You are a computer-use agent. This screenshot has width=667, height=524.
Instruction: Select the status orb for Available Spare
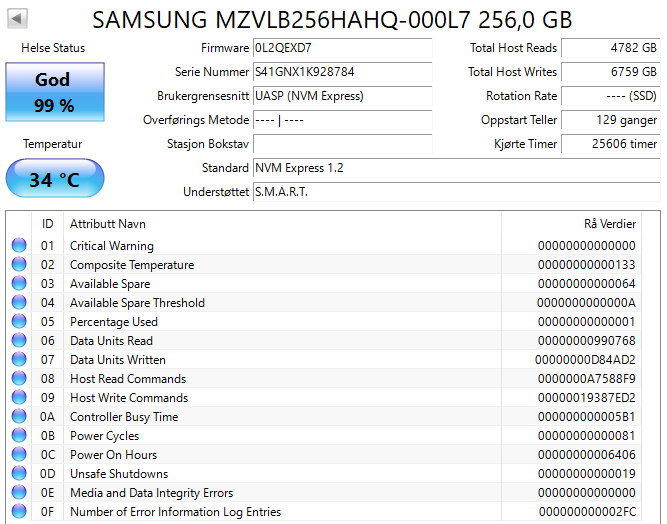(19, 284)
